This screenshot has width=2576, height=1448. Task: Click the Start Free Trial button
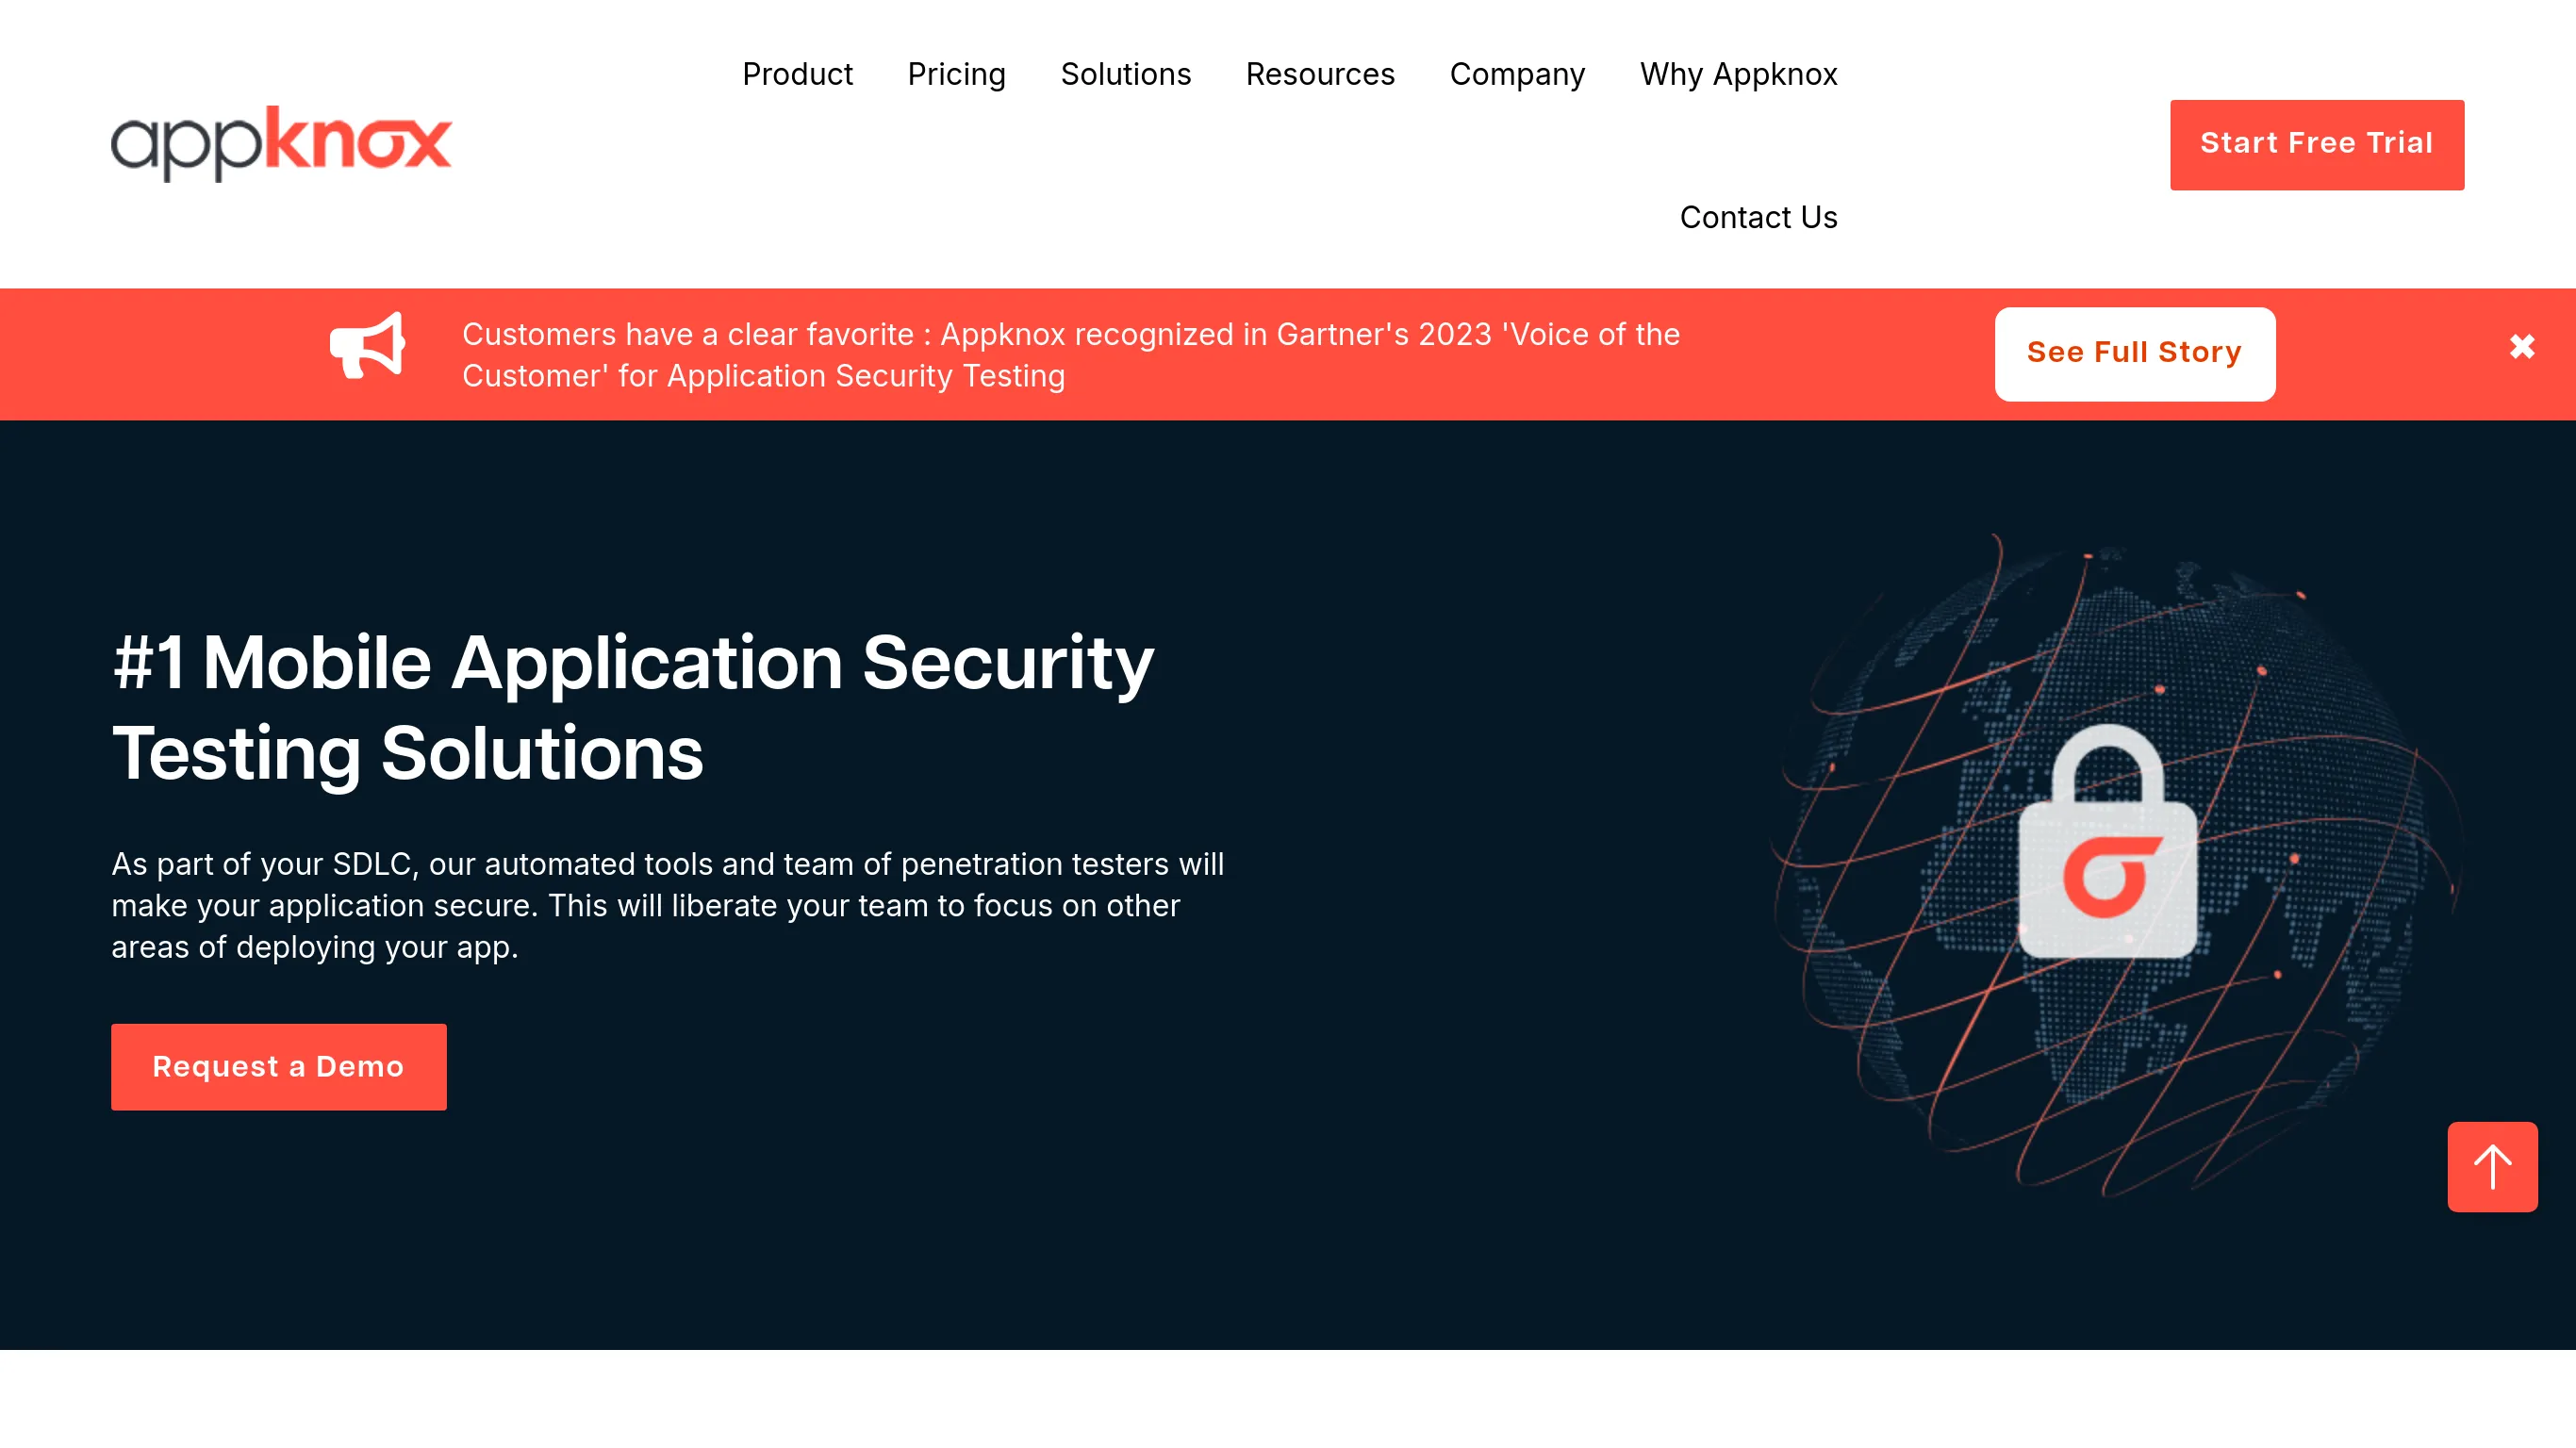[x=2318, y=143]
